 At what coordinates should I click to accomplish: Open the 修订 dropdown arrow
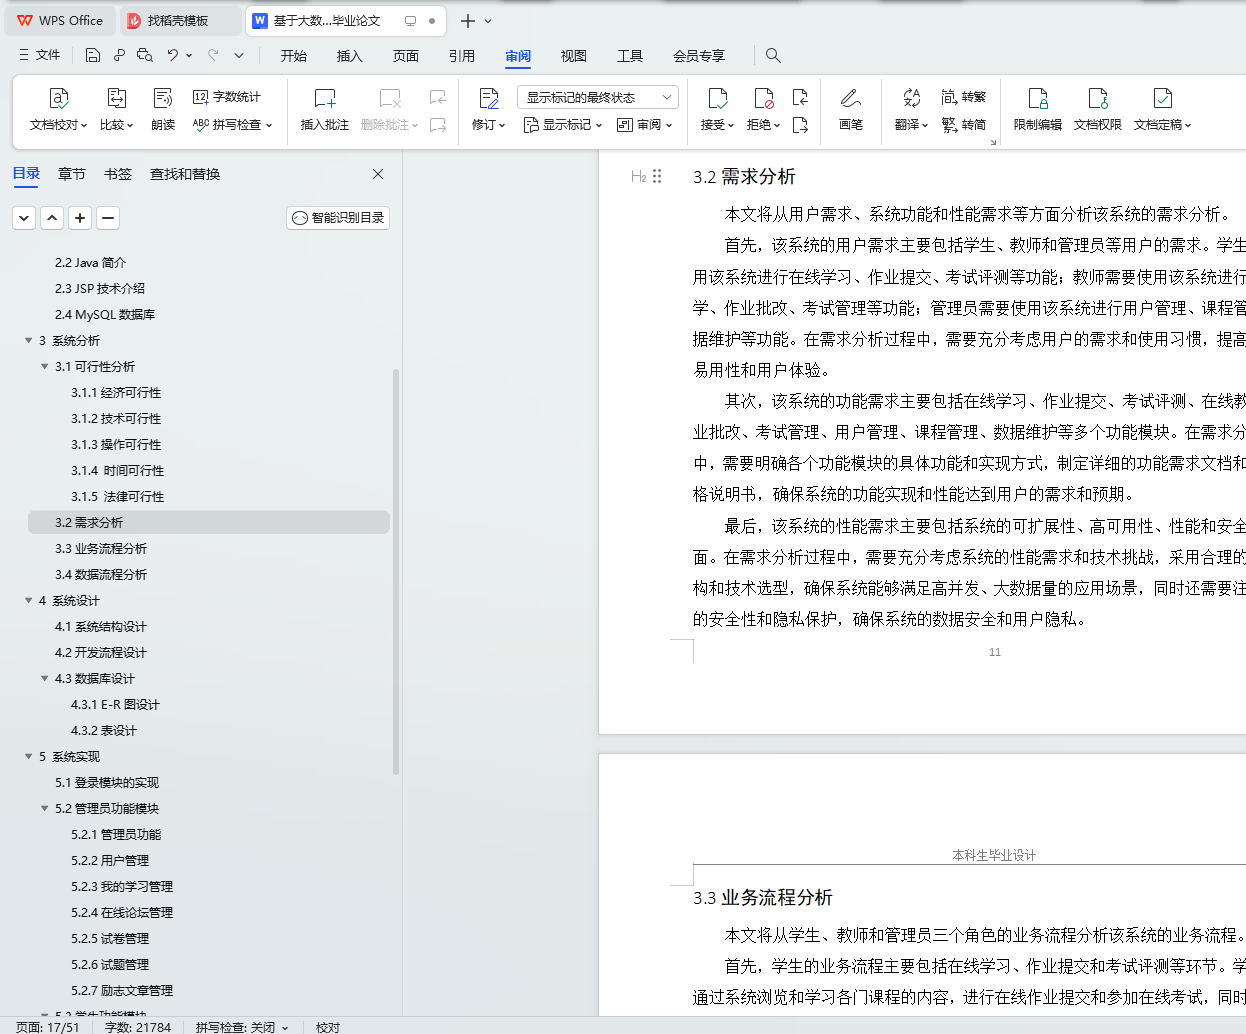(x=502, y=126)
